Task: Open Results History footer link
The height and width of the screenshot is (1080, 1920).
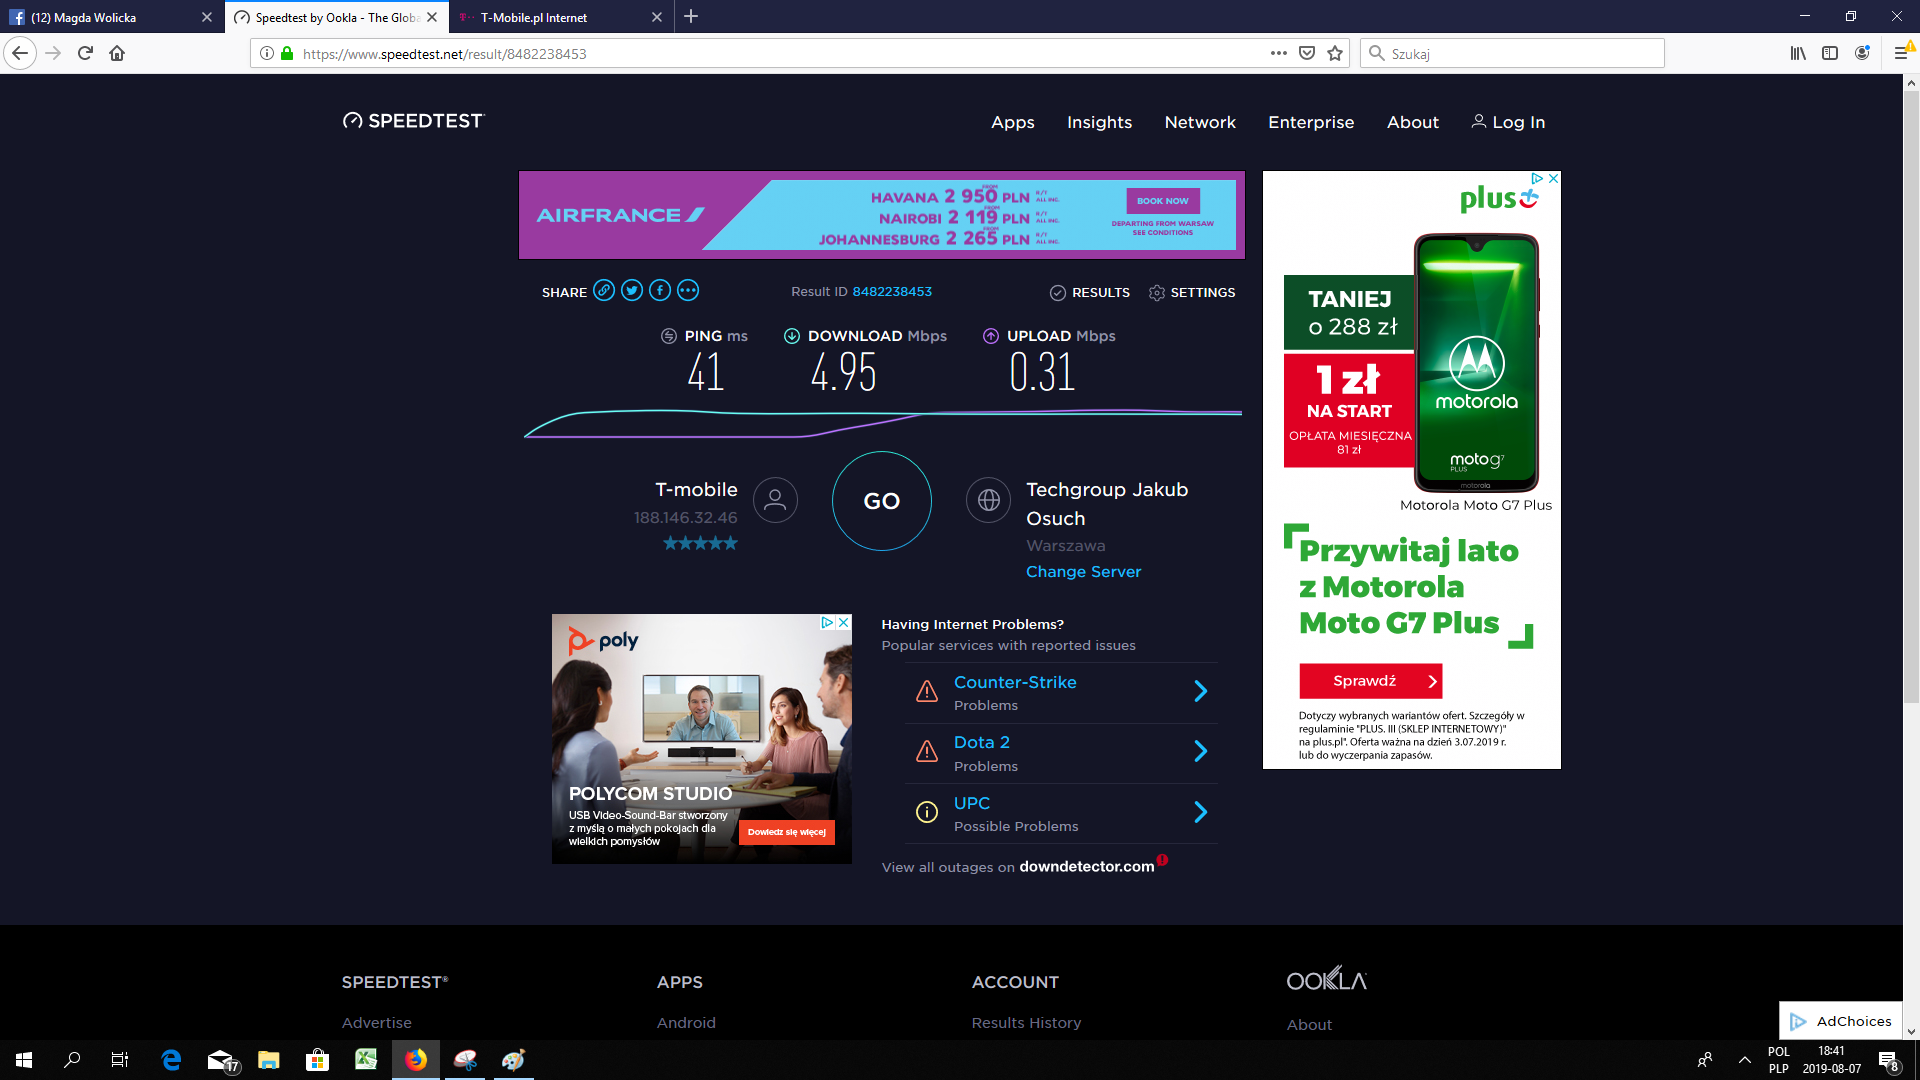Action: pyautogui.click(x=1026, y=1023)
